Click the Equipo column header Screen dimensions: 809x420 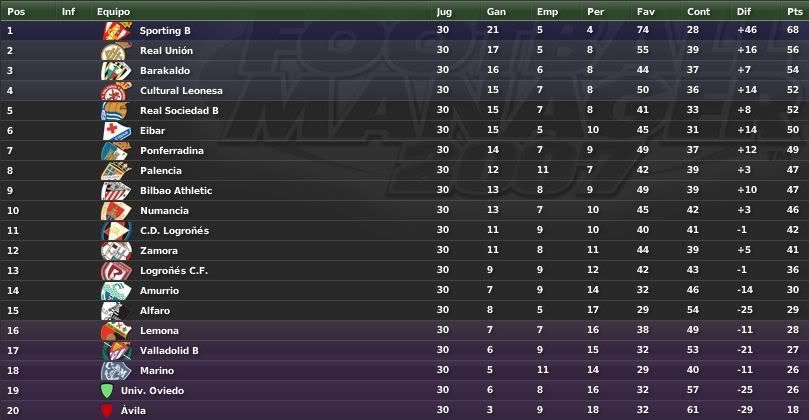(x=114, y=12)
